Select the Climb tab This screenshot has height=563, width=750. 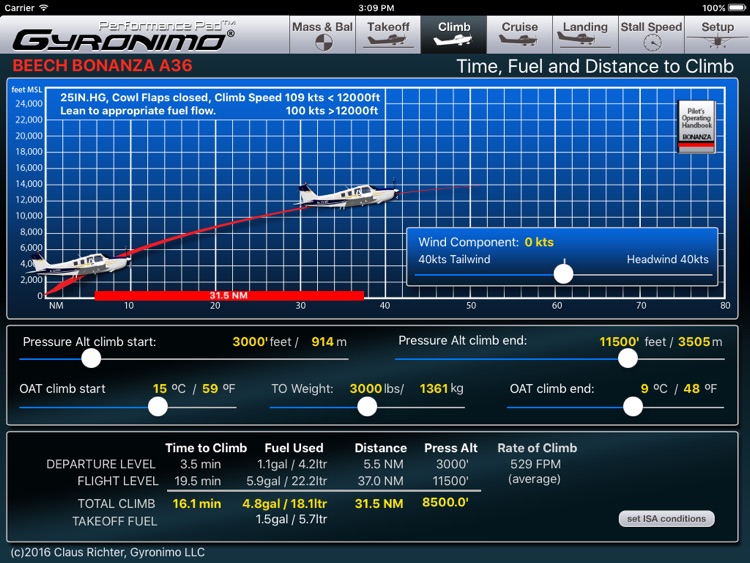454,34
